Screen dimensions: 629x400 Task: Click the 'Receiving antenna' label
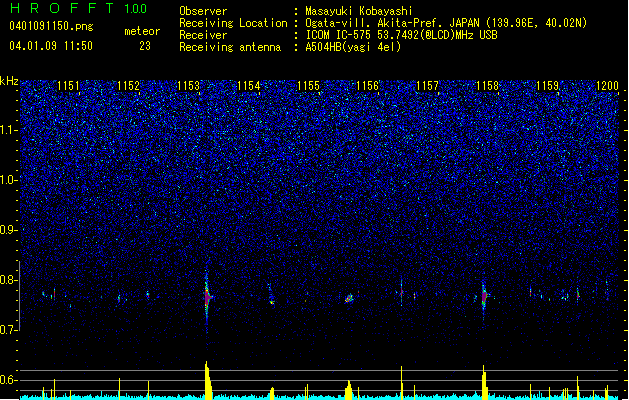pyautogui.click(x=230, y=47)
